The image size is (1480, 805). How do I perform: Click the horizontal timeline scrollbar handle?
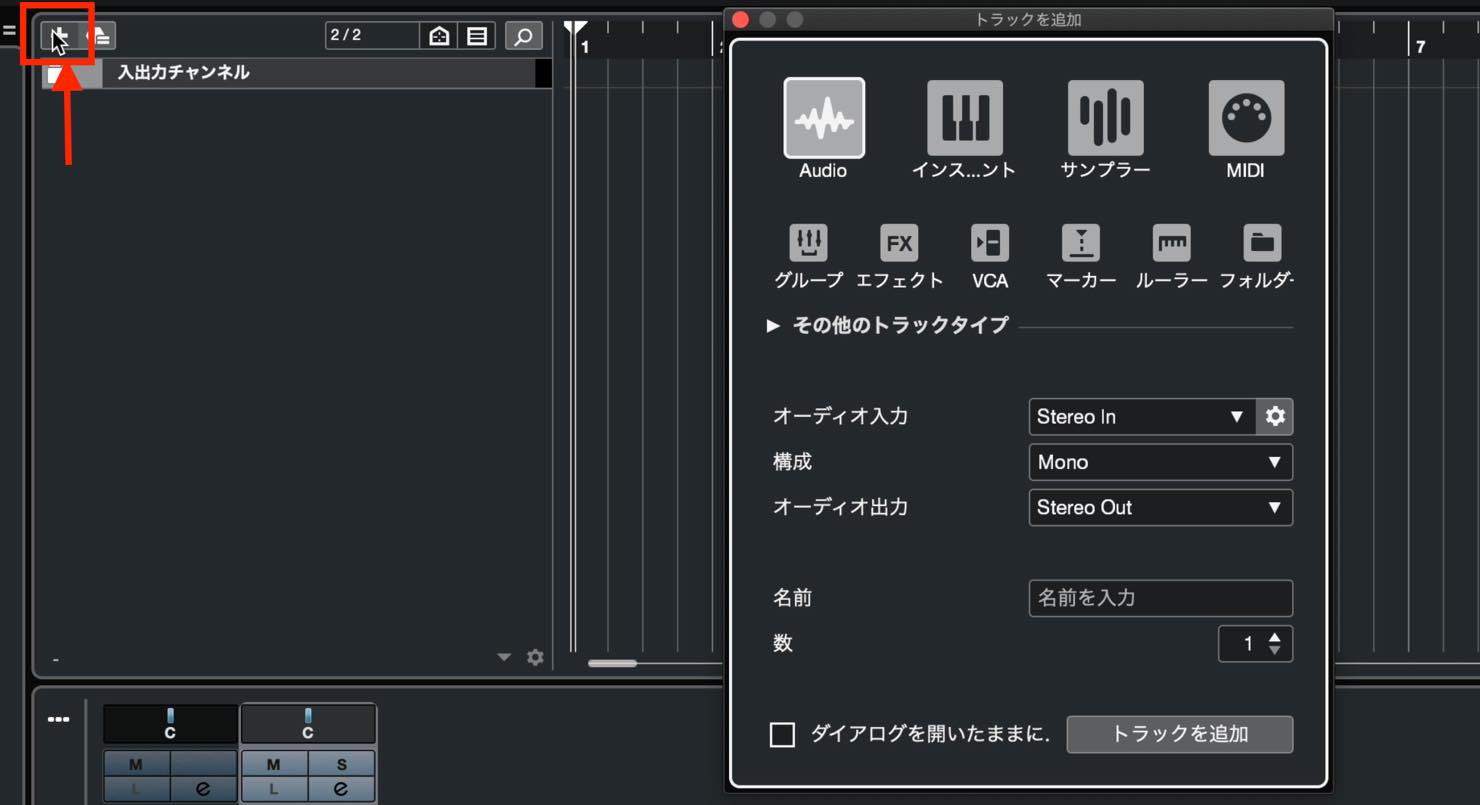point(612,663)
